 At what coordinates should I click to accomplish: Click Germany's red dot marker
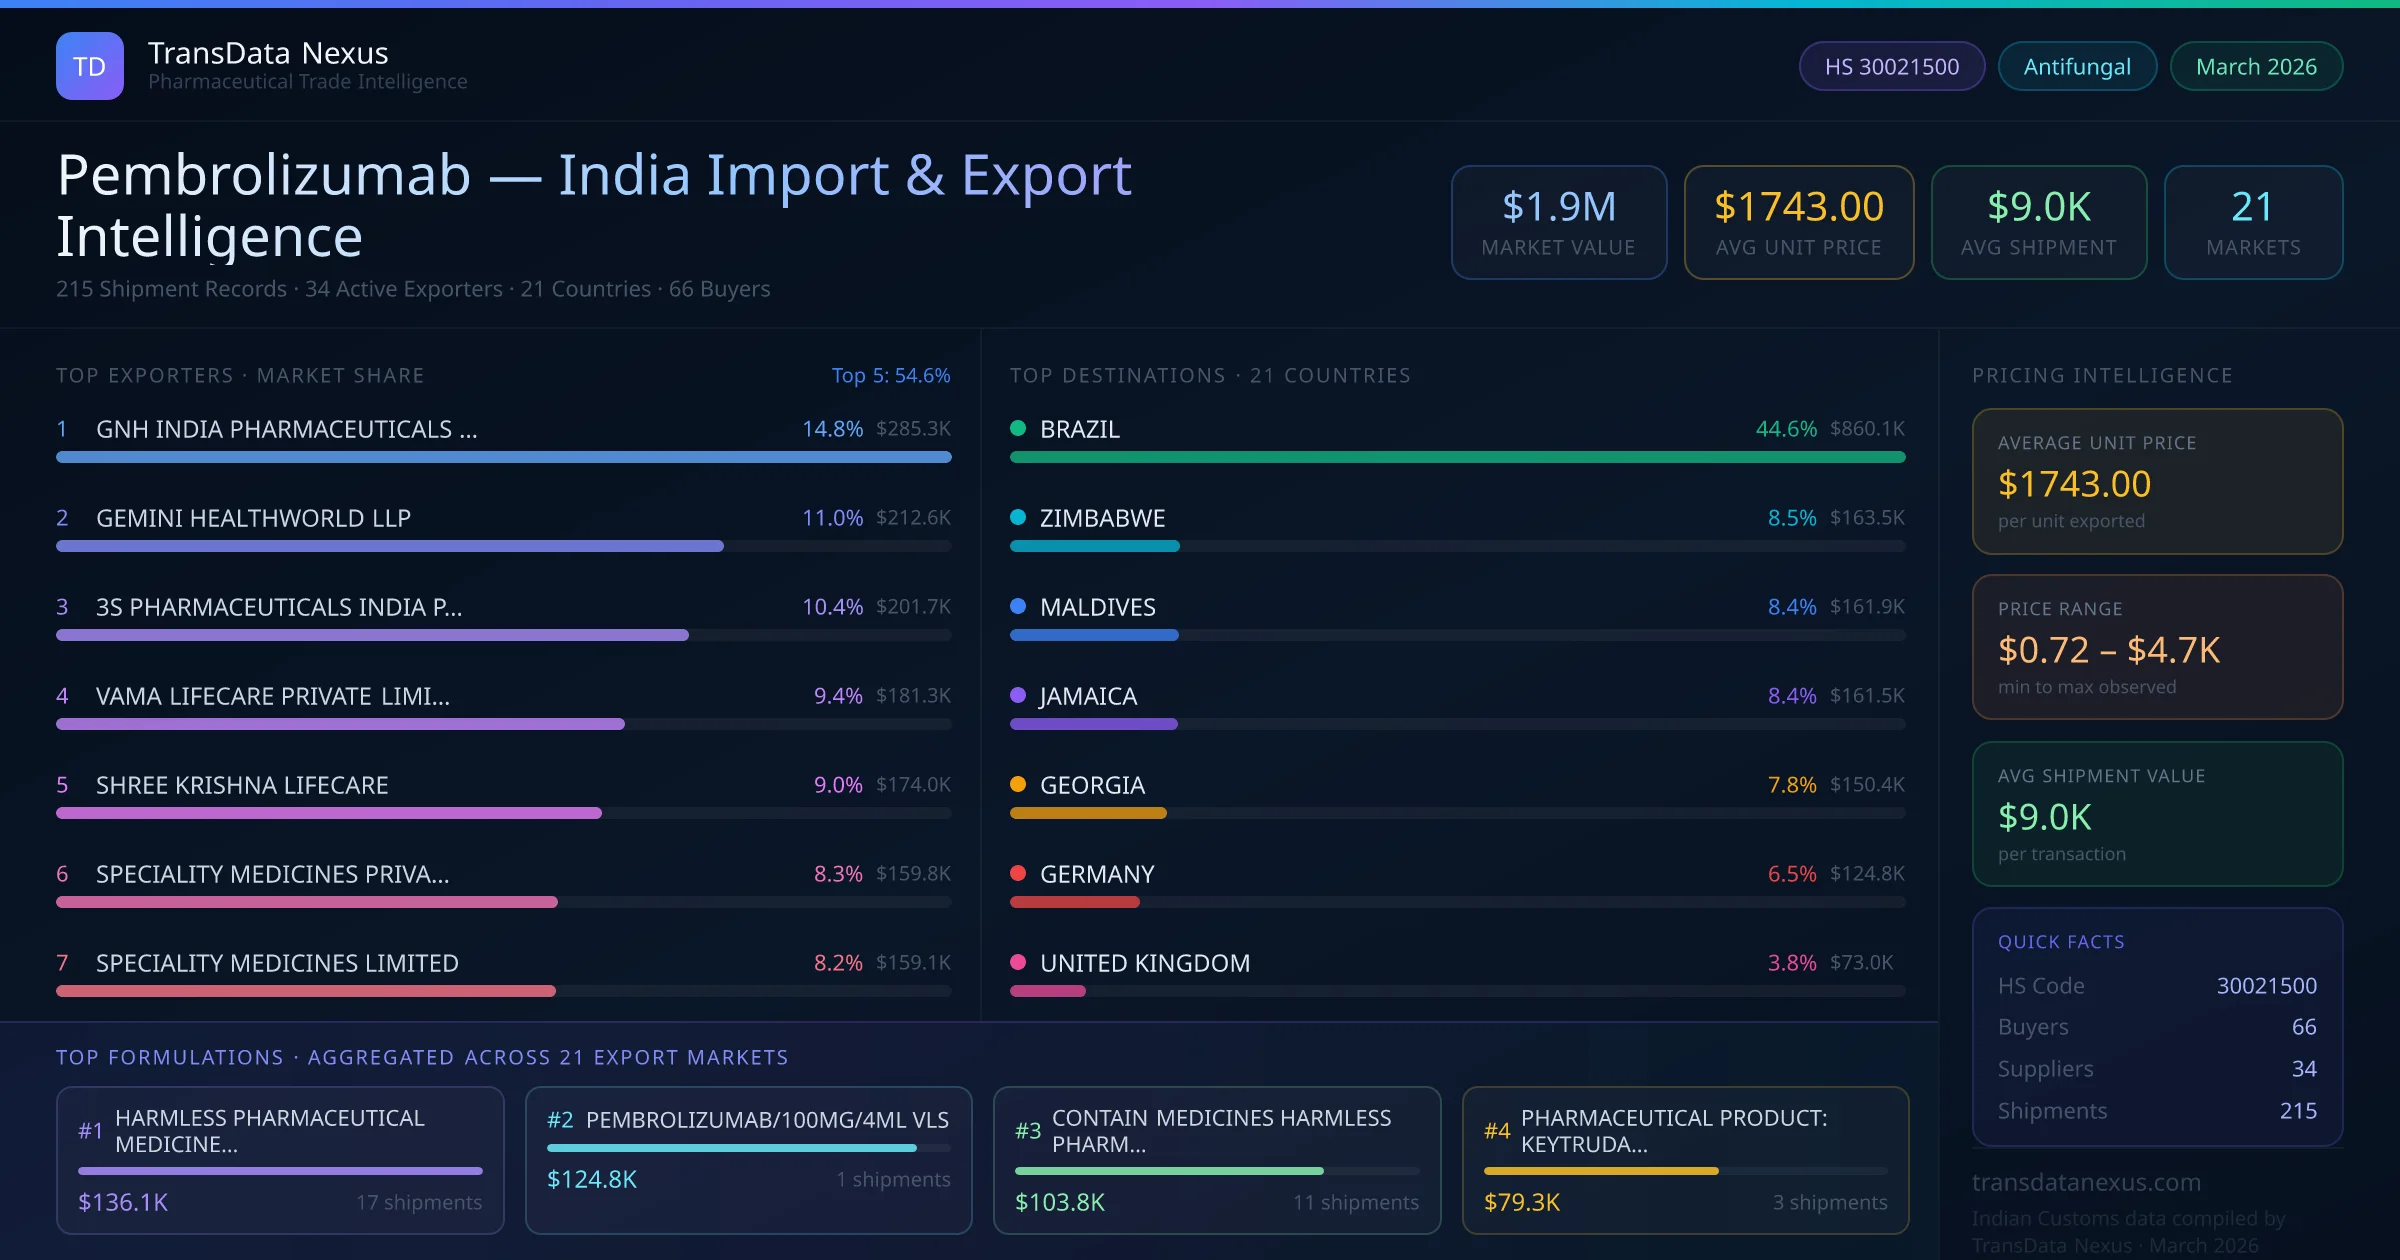click(1018, 873)
